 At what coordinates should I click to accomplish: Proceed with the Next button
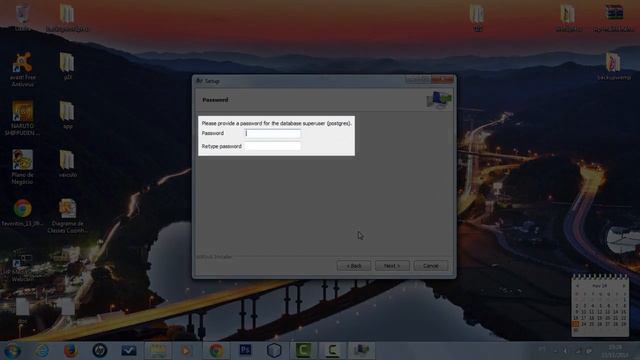pyautogui.click(x=392, y=266)
